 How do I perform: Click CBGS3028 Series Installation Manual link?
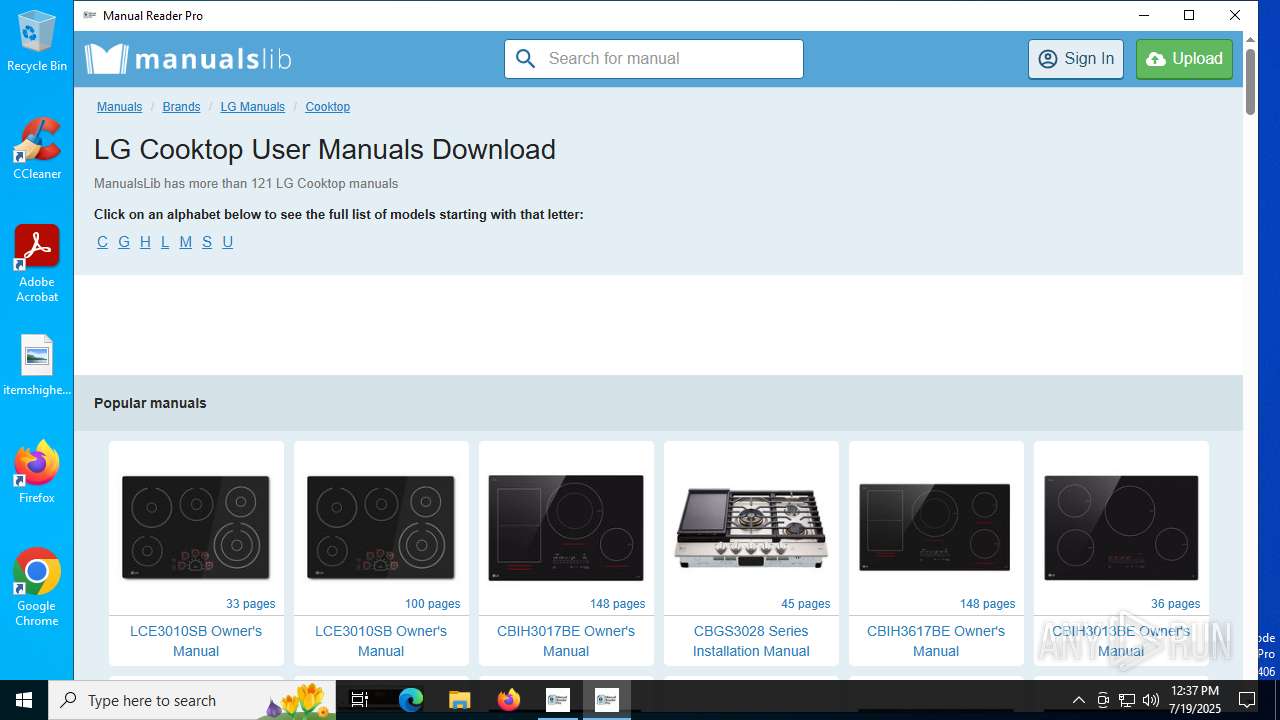click(x=751, y=641)
